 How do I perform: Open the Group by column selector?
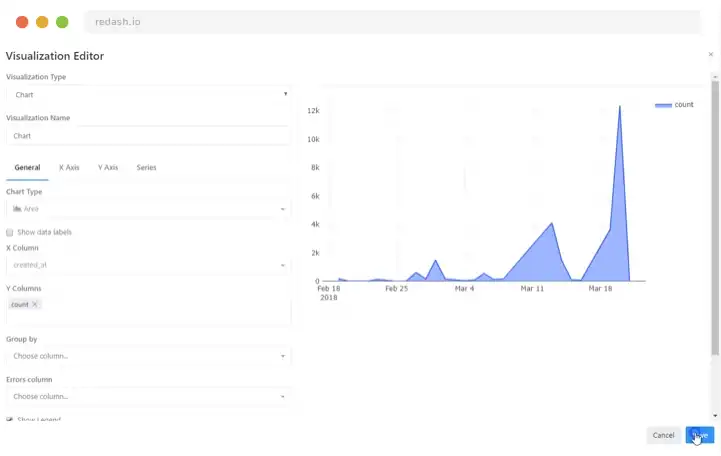pos(148,356)
